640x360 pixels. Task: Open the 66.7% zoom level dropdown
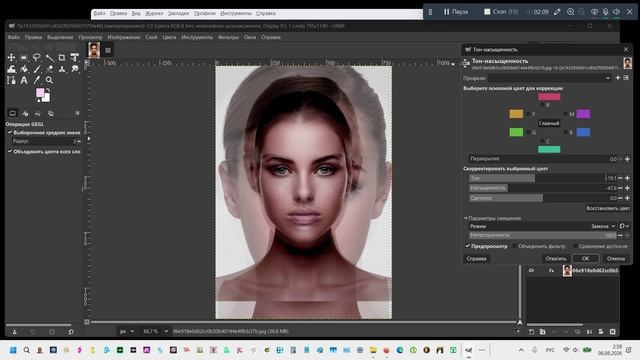click(155, 331)
